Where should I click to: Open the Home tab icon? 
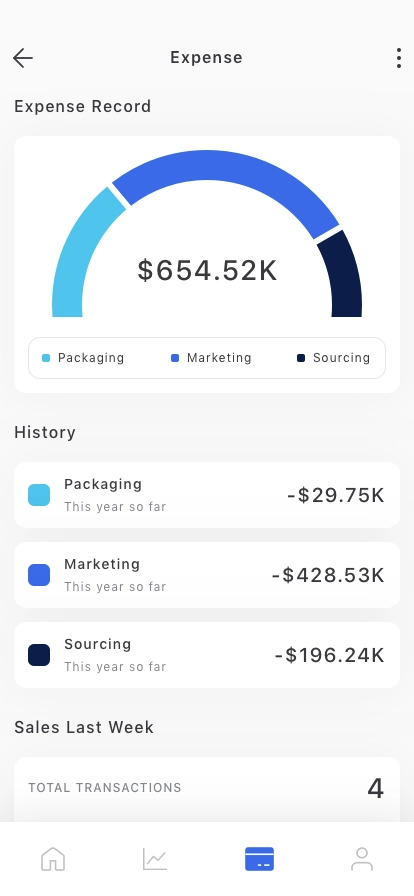point(53,859)
